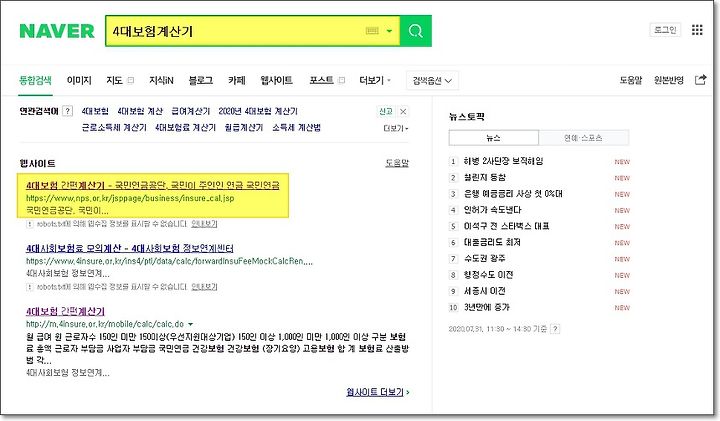Open news topic 이석구 전 스타벅스 대표
This screenshot has width=720, height=421.
coord(506,226)
